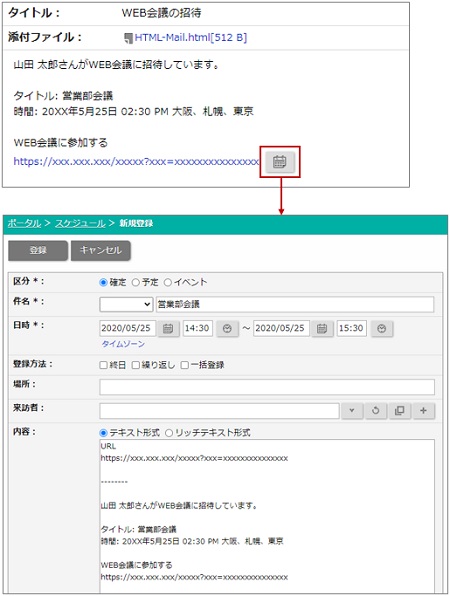Open the start time clock picker

pyautogui.click(x=227, y=329)
